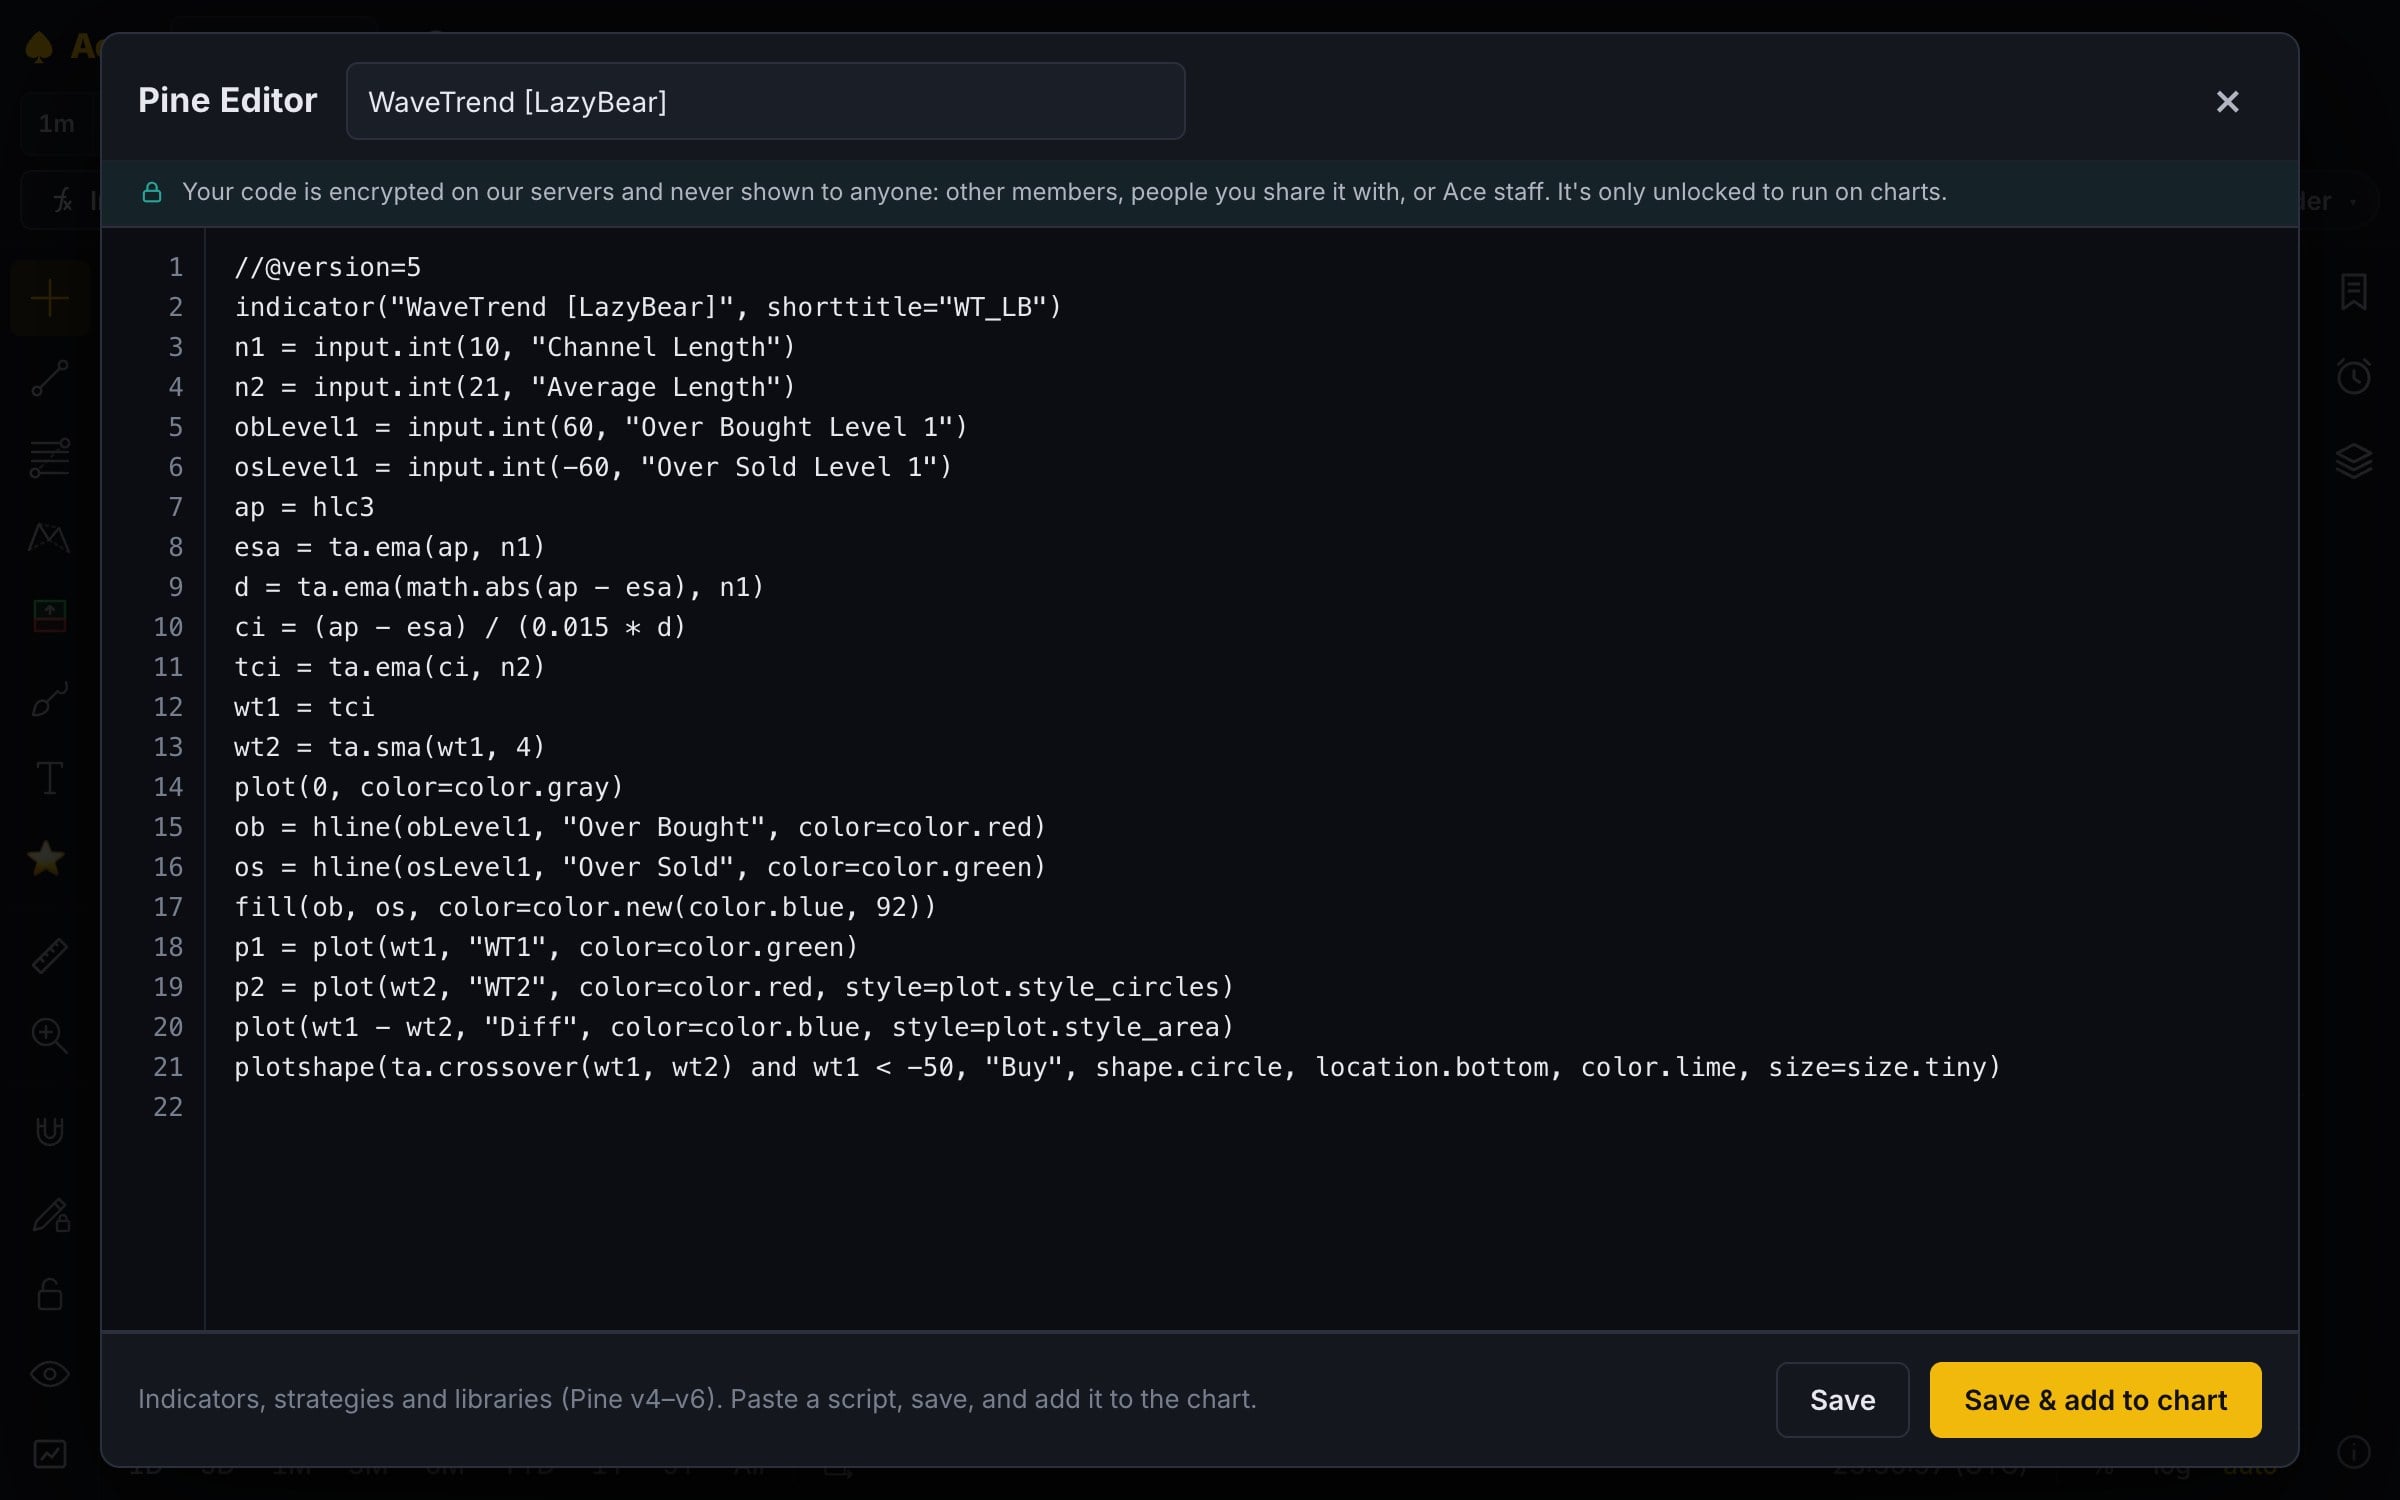The height and width of the screenshot is (1500, 2400).
Task: Click line number 10 in the gutter
Action: (168, 627)
